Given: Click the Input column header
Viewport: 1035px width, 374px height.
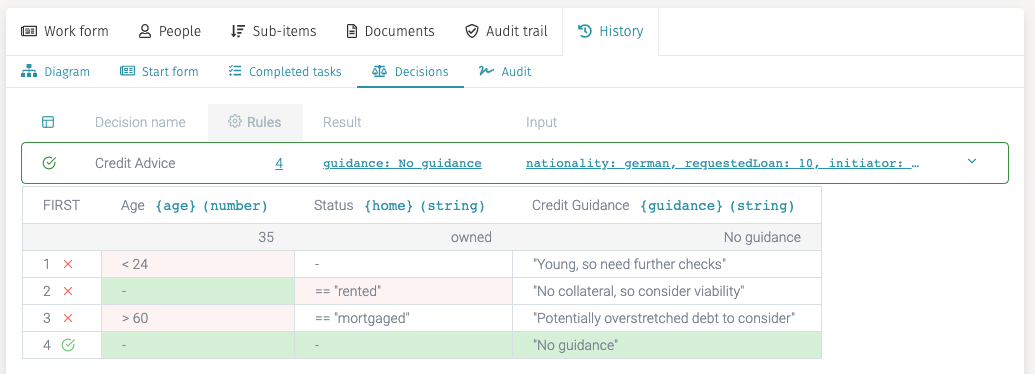Looking at the screenshot, I should [541, 122].
